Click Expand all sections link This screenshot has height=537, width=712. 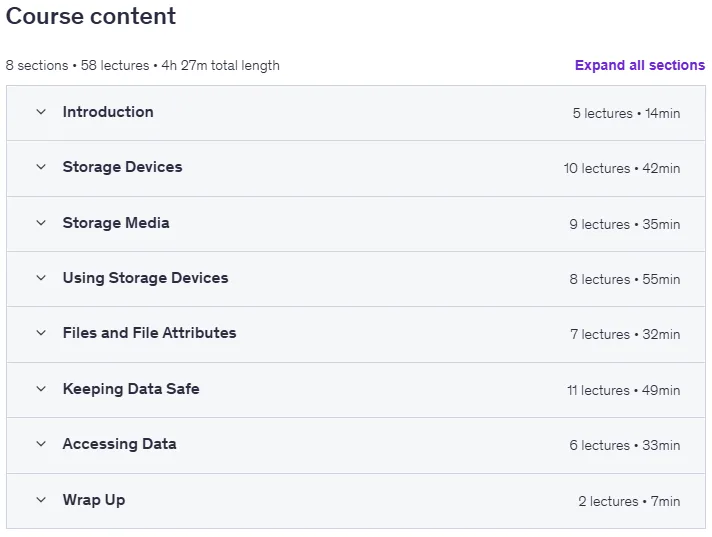[x=640, y=65]
